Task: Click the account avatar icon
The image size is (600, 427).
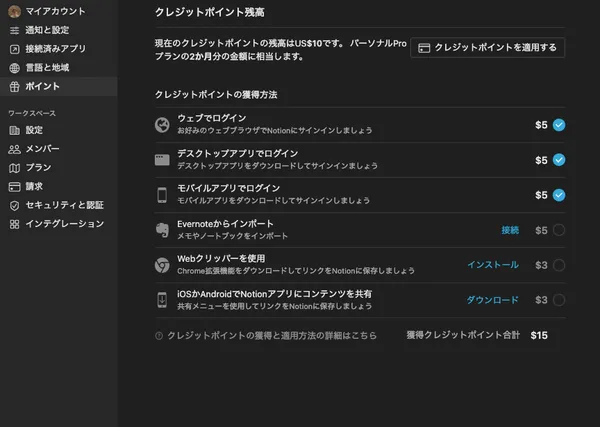Action: pyautogui.click(x=15, y=11)
